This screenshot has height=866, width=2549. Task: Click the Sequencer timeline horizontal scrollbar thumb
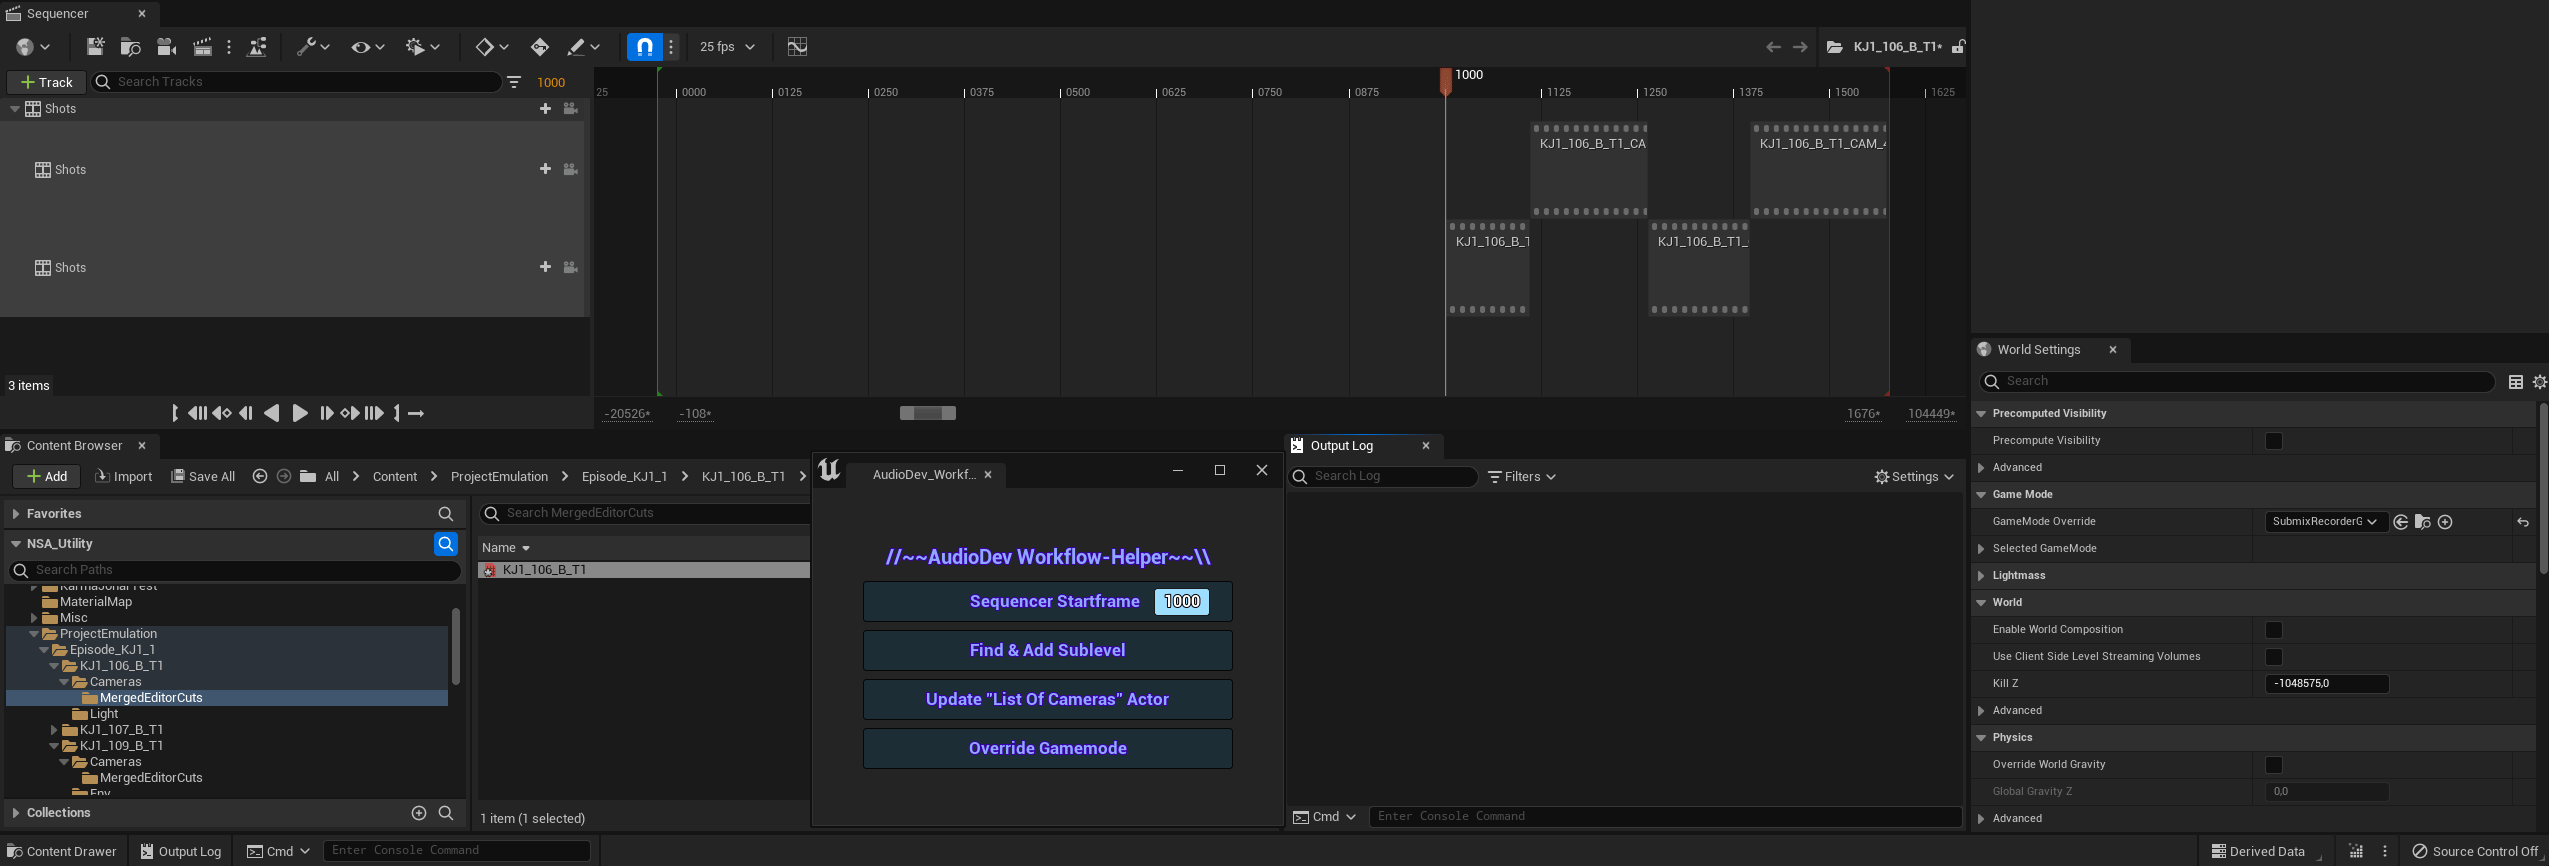pyautogui.click(x=927, y=413)
